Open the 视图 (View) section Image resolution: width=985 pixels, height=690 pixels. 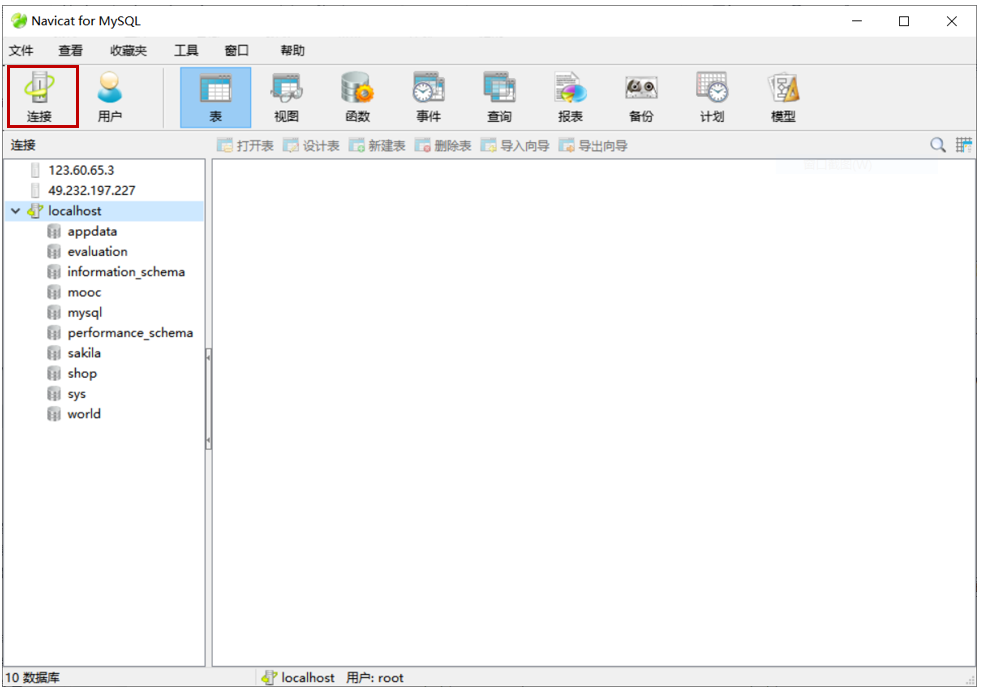coord(286,97)
